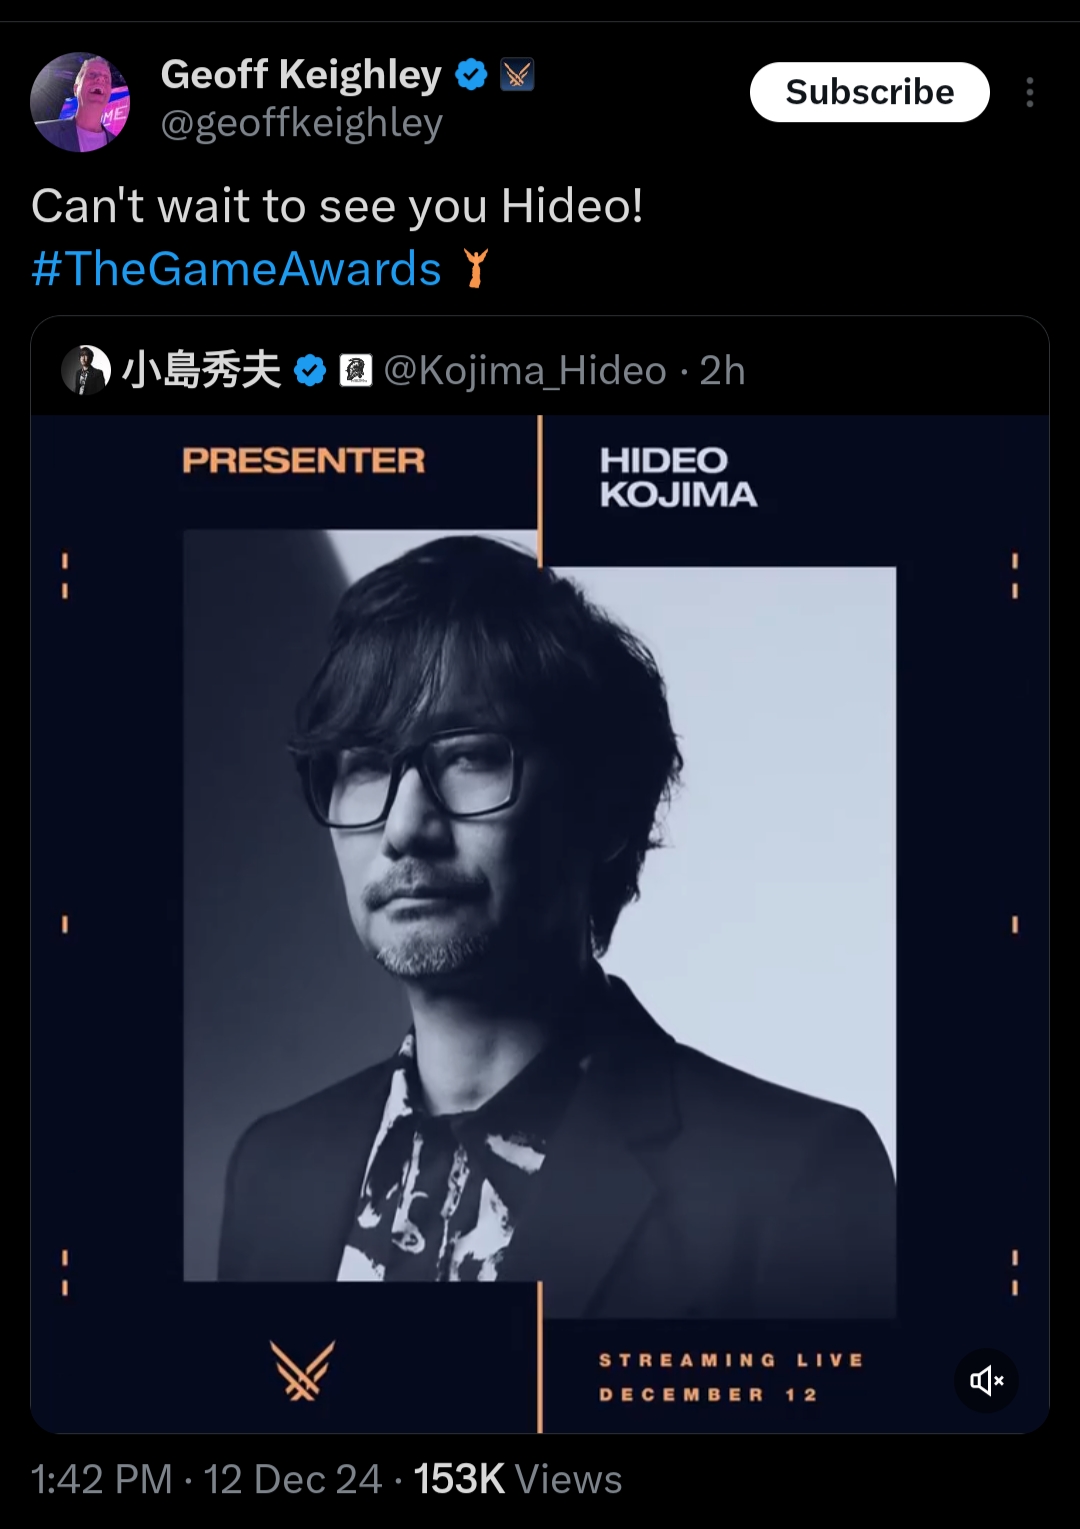This screenshot has height=1529, width=1080.
Task: Open the three-dot more options menu
Action: [1029, 92]
